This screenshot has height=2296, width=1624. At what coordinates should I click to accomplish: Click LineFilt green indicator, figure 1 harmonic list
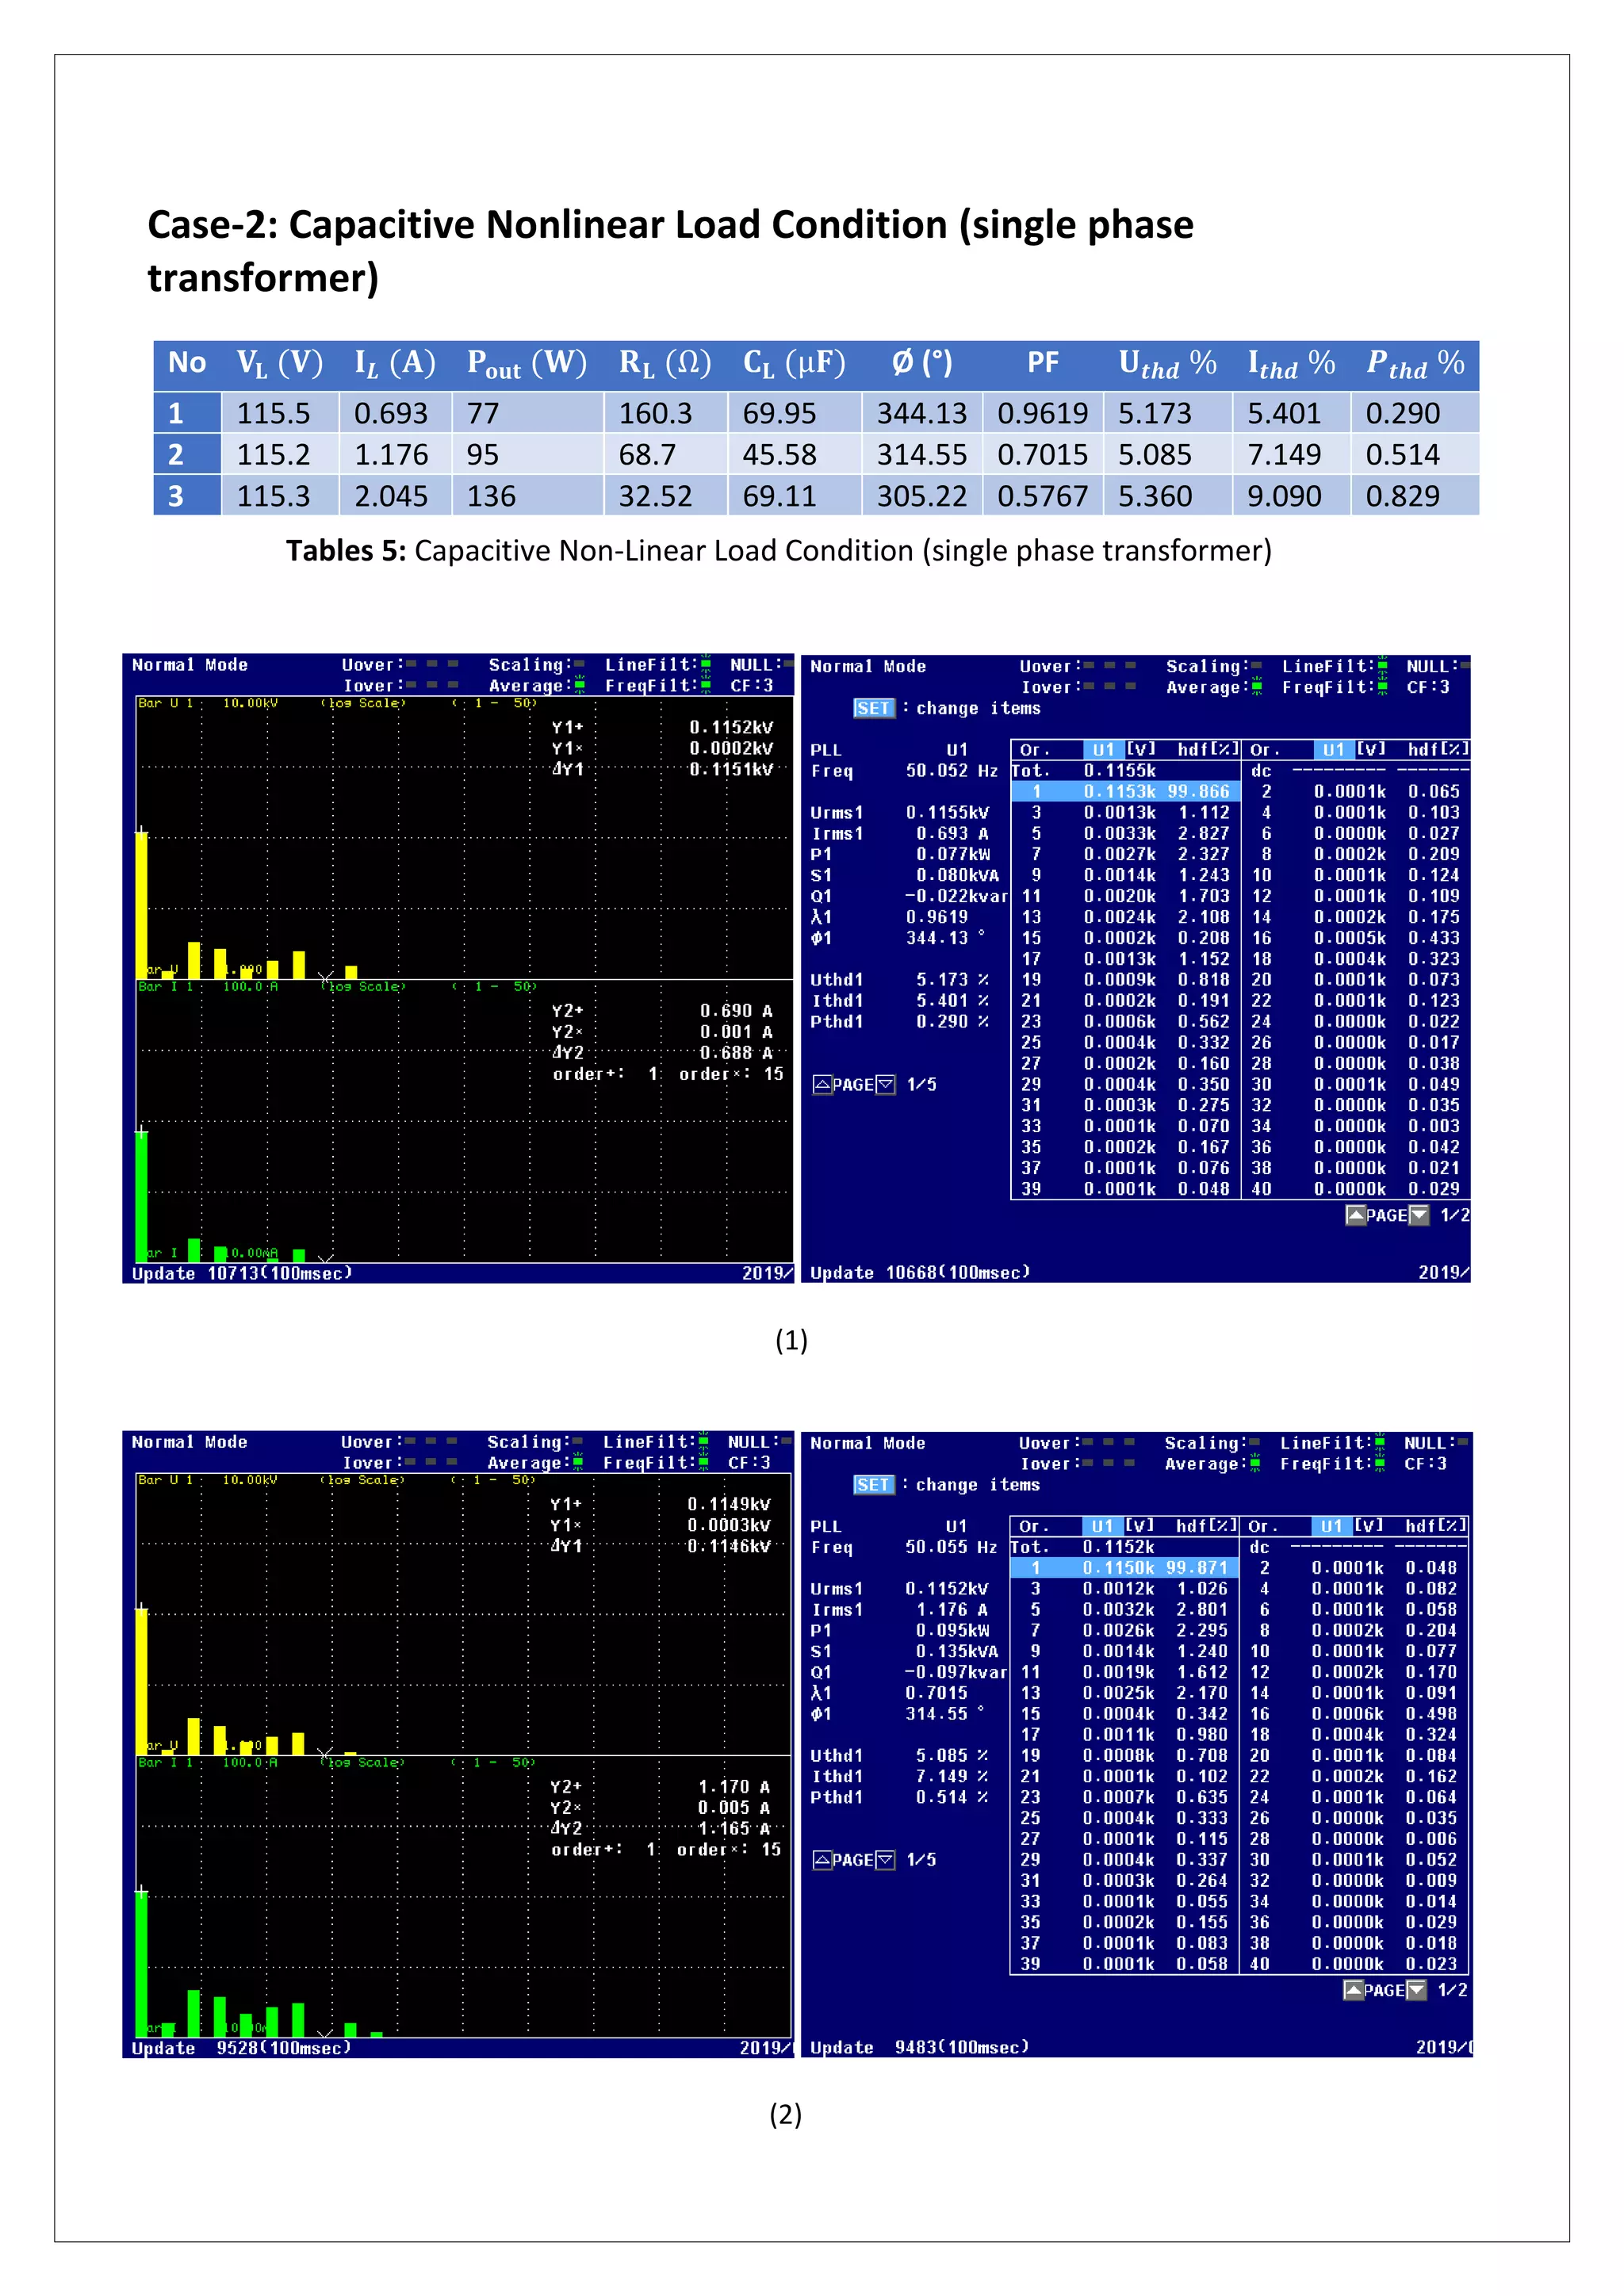[1382, 666]
